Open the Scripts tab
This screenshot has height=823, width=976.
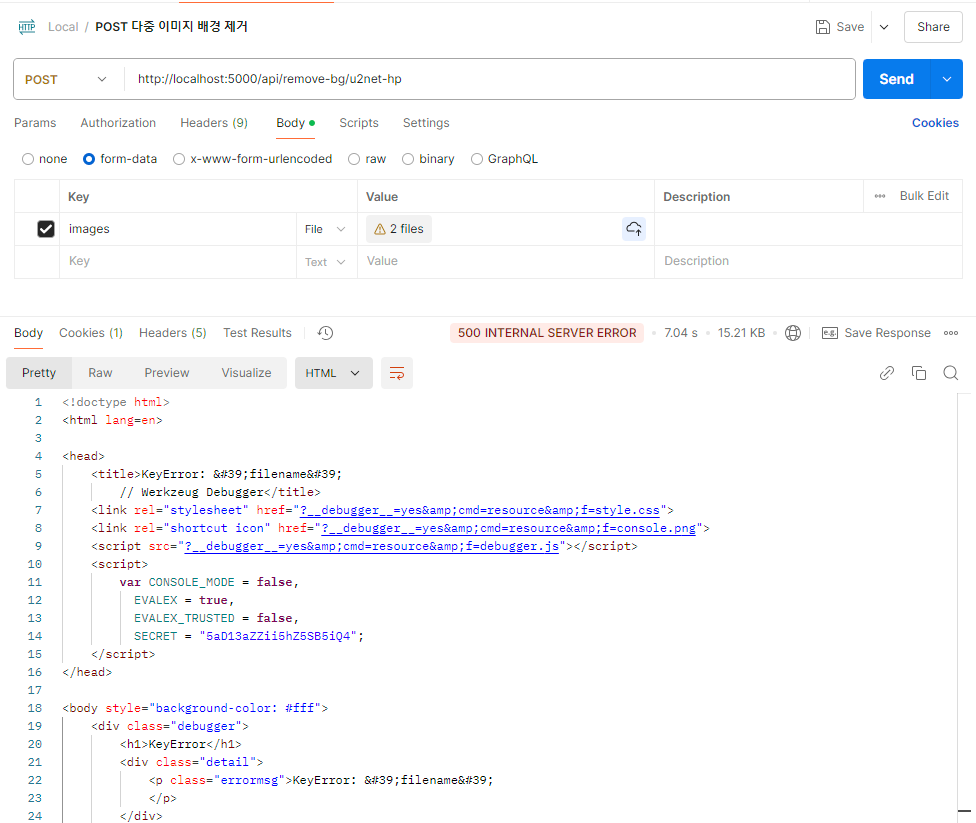(x=359, y=123)
